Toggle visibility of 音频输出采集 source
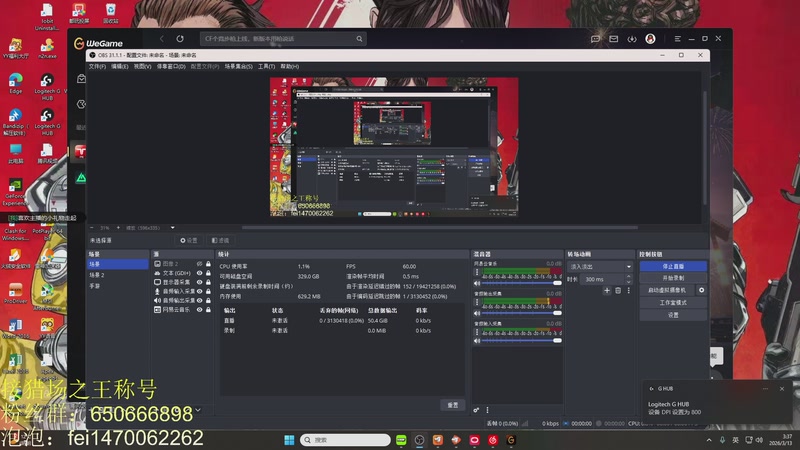The width and height of the screenshot is (800, 450). [x=199, y=301]
